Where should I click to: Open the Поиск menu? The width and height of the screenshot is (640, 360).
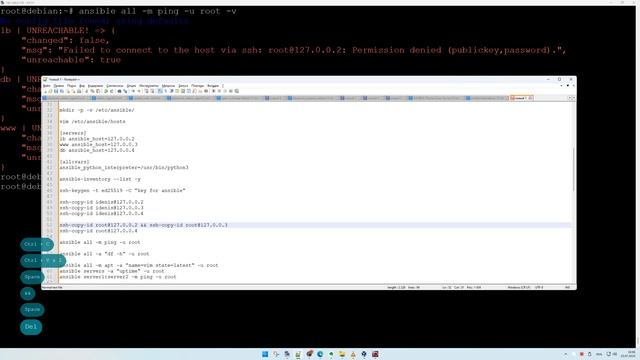click(71, 86)
